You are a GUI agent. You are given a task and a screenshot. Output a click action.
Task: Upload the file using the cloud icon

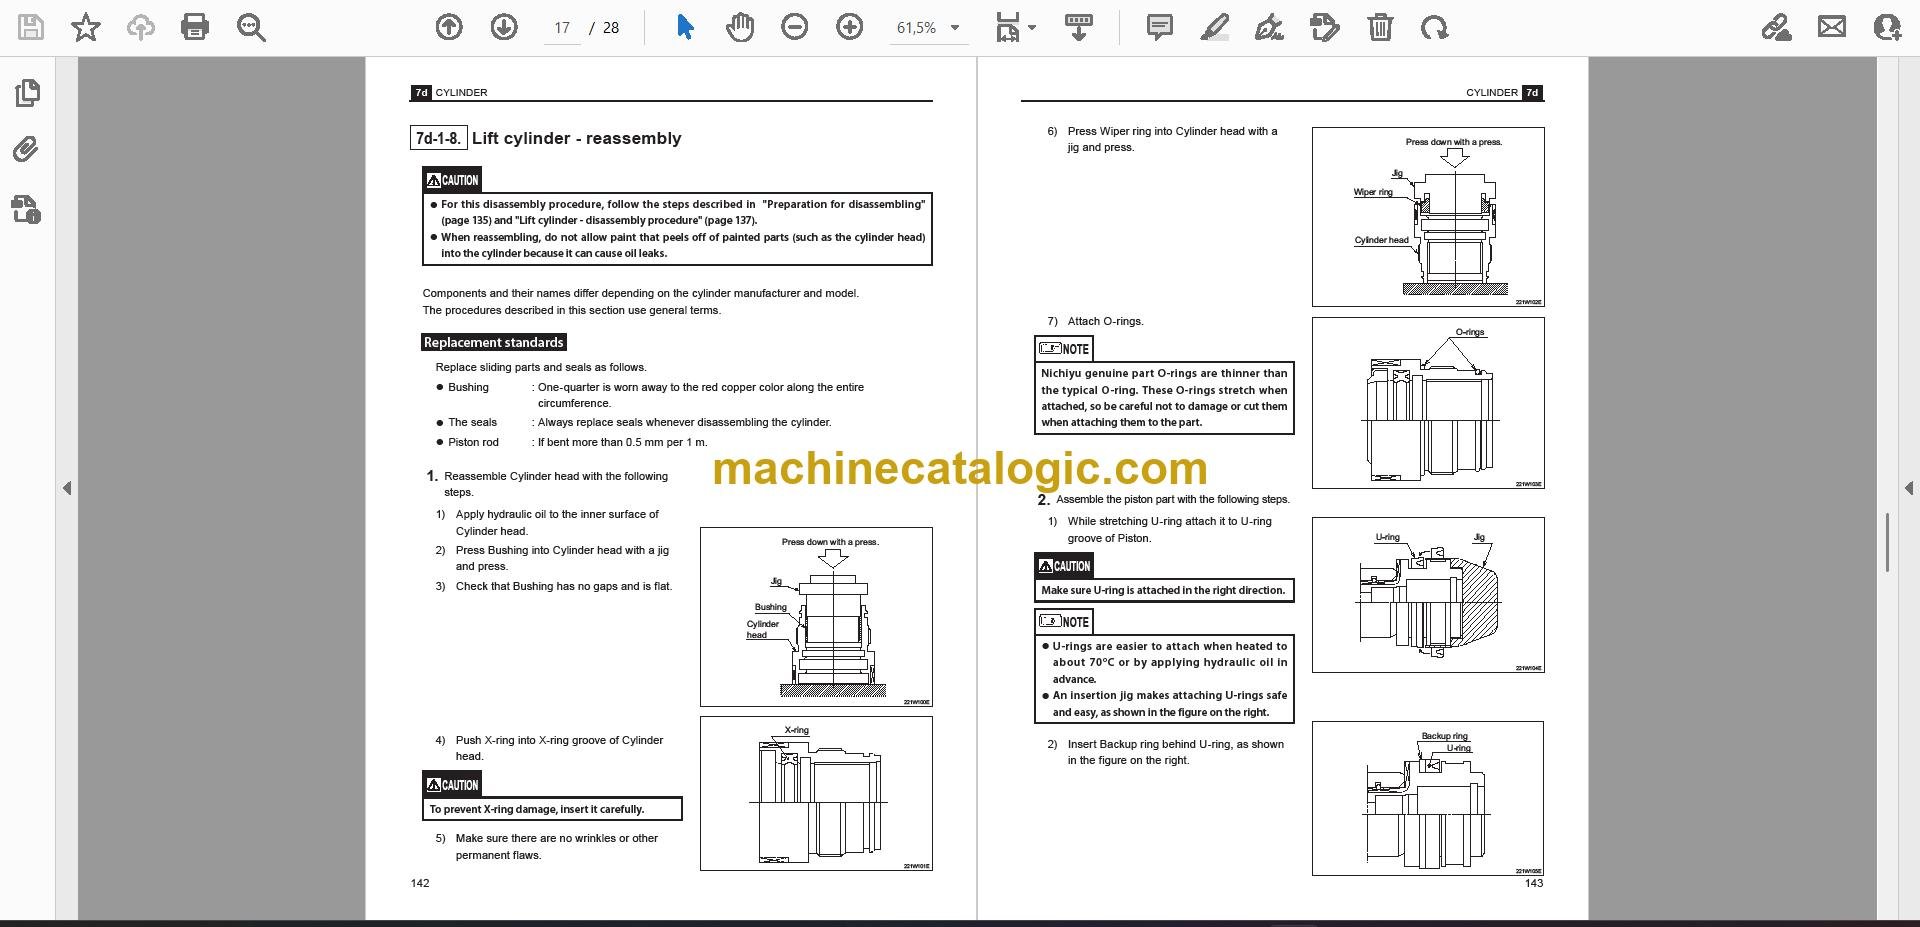tap(140, 27)
